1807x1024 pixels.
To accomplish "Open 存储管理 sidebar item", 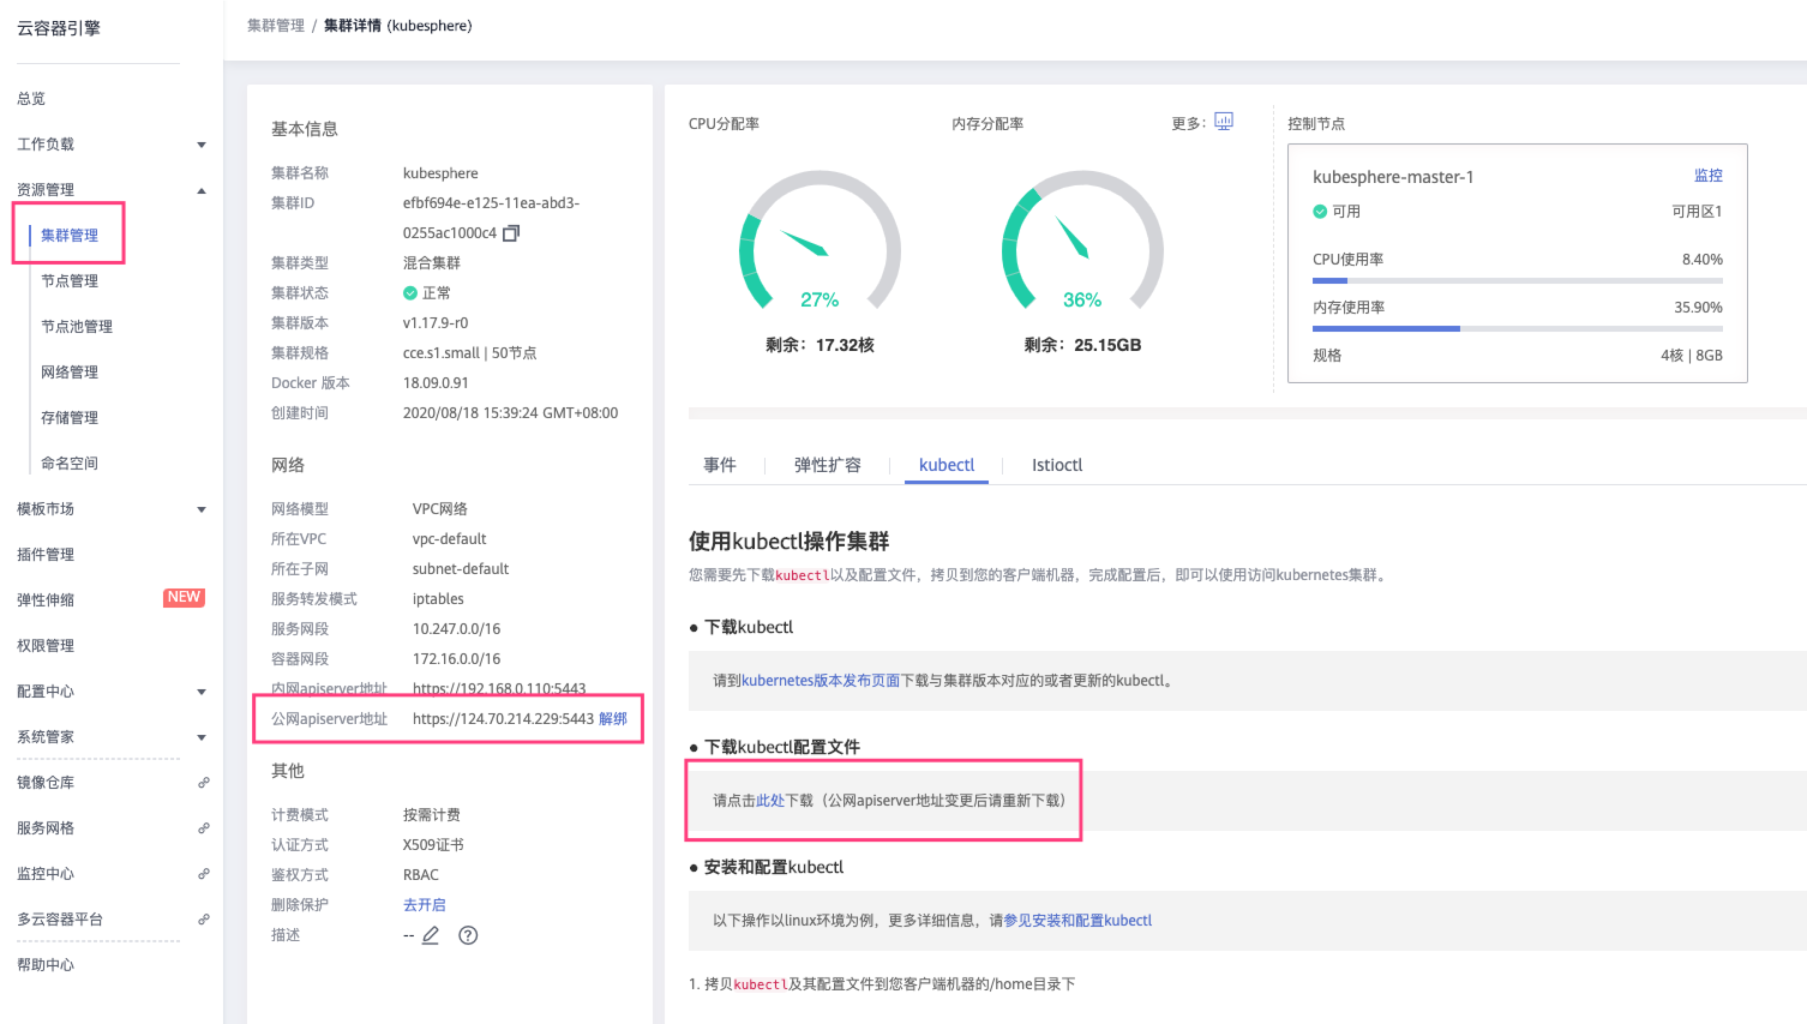I will (x=69, y=417).
